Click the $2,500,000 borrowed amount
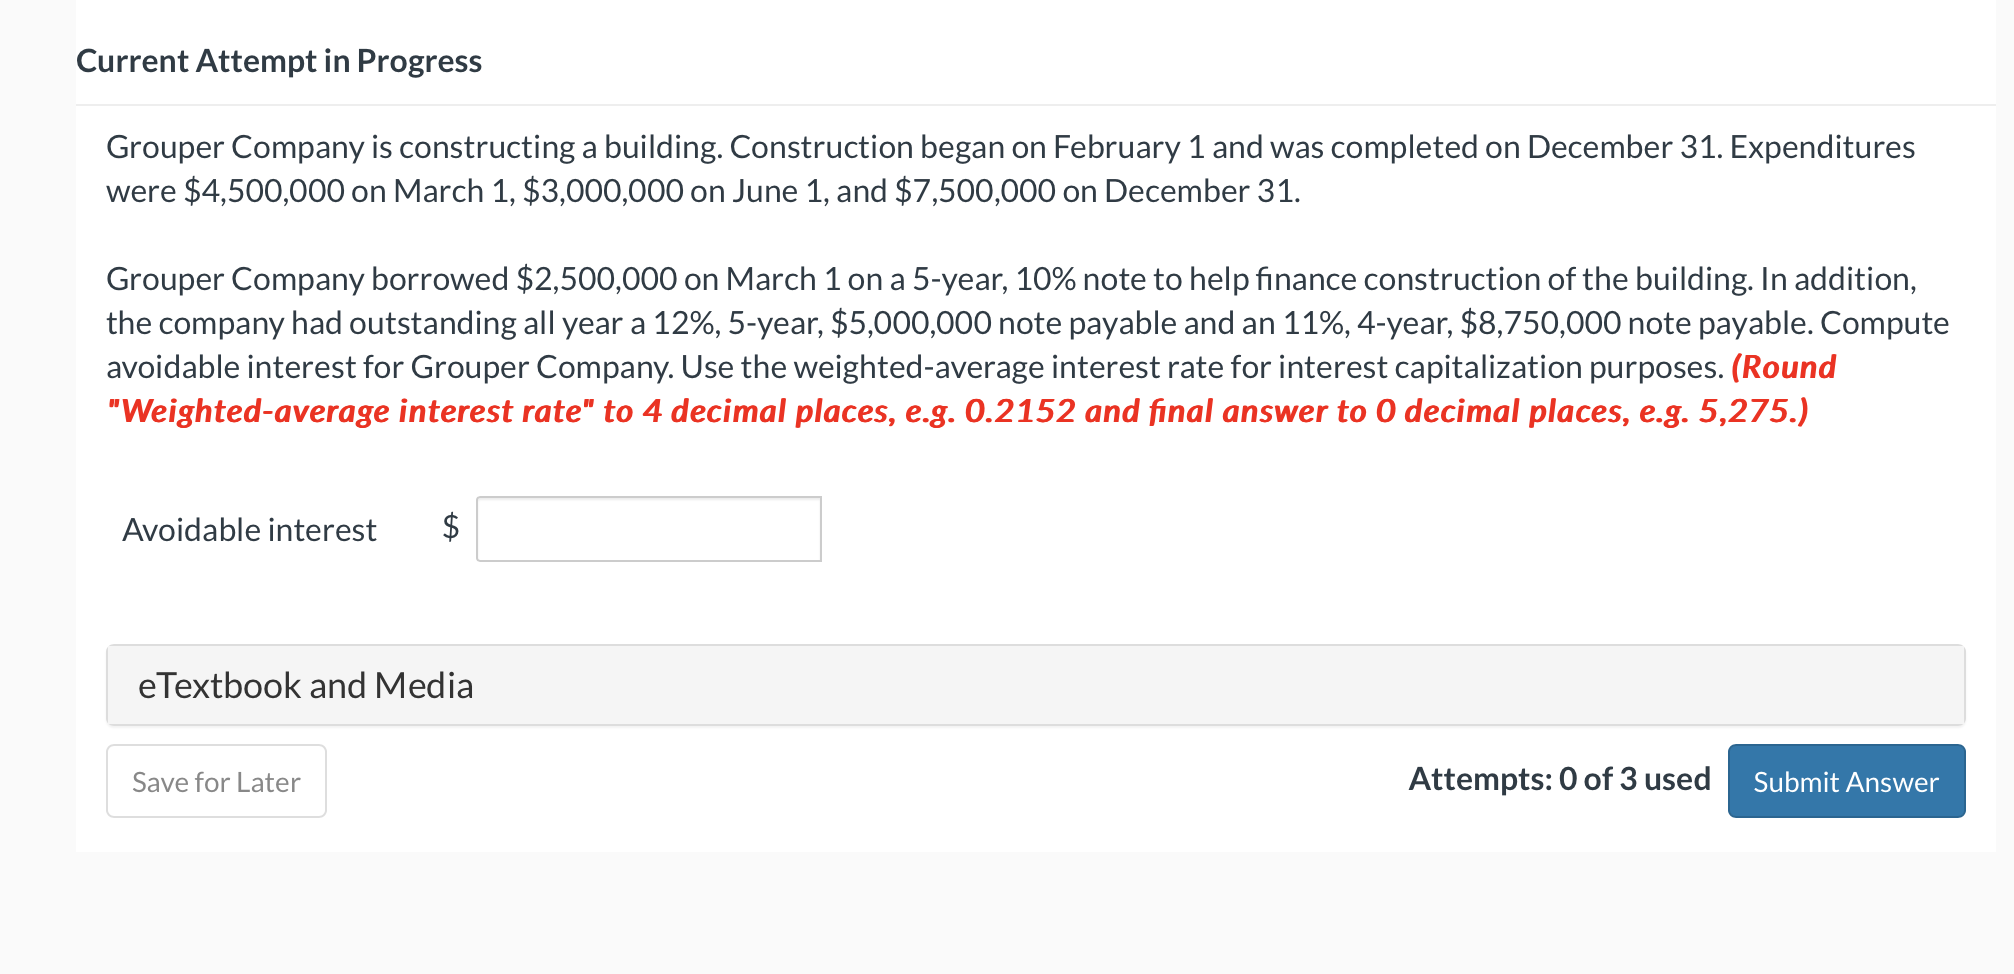Image resolution: width=2014 pixels, height=974 pixels. click(596, 279)
